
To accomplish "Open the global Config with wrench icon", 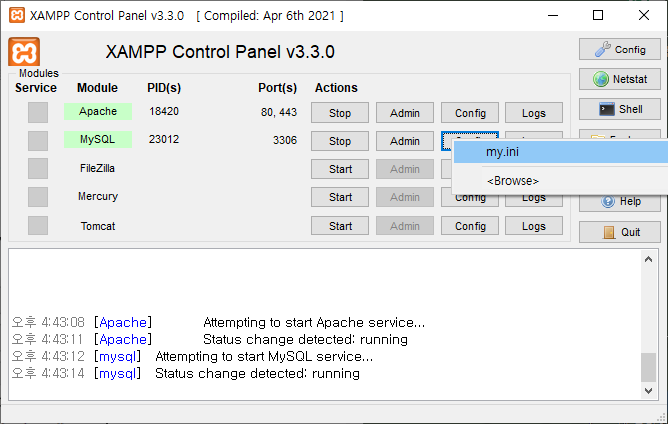I will 619,49.
